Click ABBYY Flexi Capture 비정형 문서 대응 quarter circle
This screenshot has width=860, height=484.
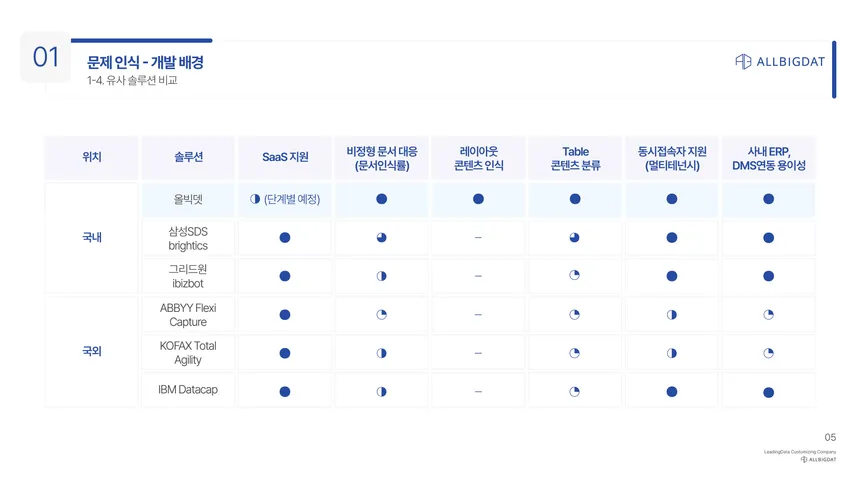coord(382,314)
